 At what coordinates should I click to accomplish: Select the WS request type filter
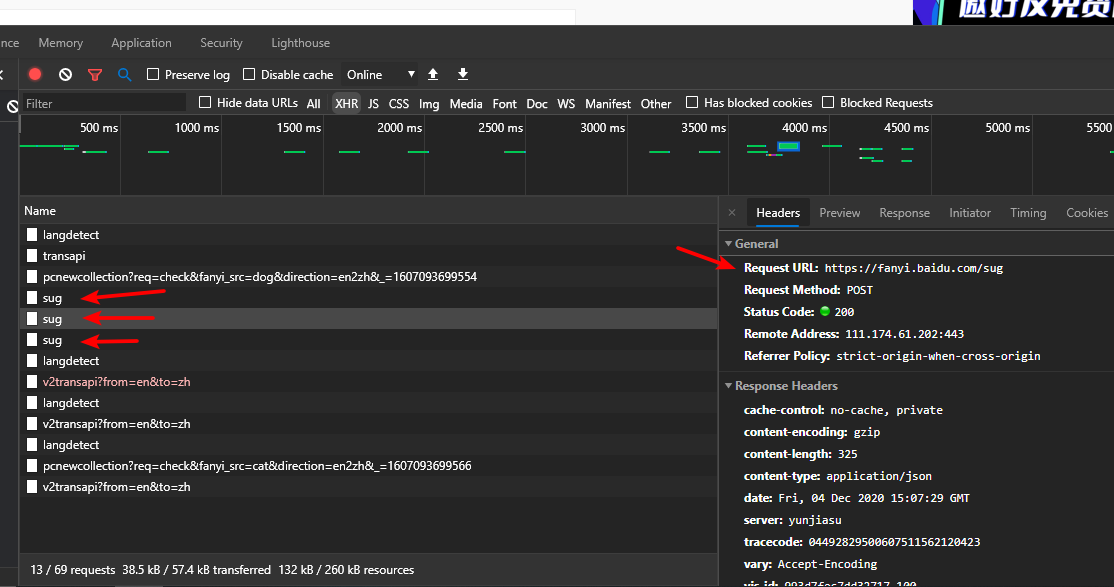566,104
